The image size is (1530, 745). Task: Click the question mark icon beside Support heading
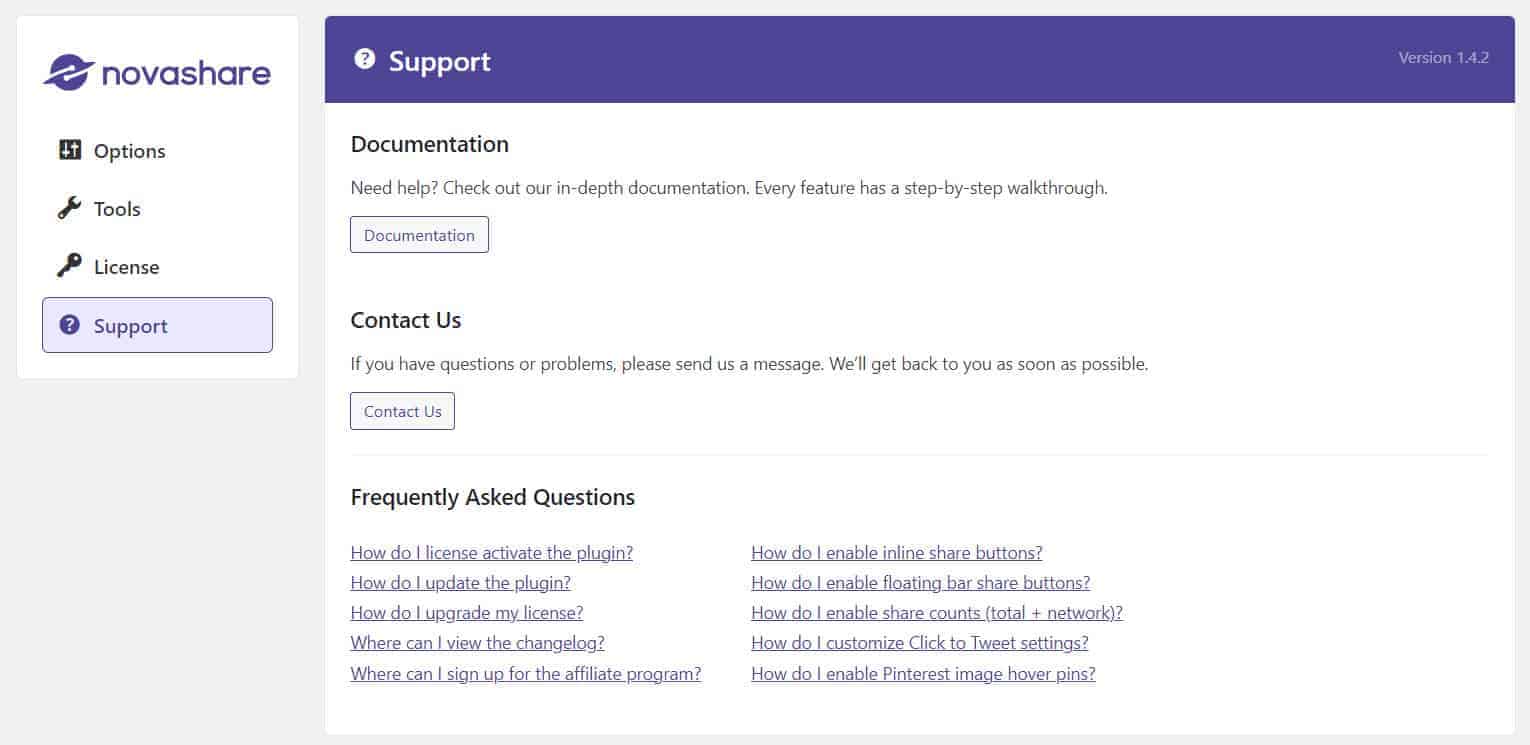(x=365, y=60)
